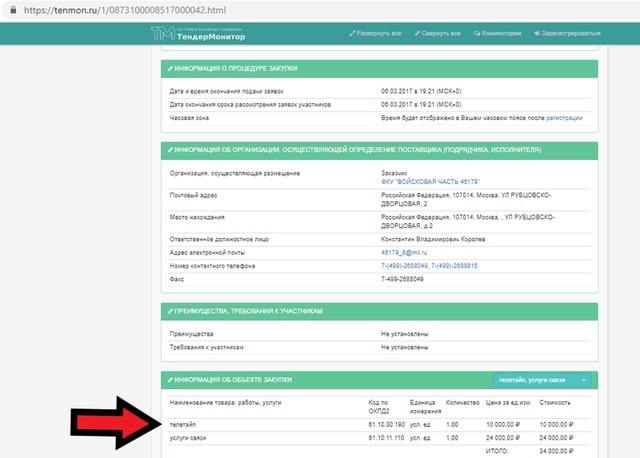Click the dropdown caret arrow on green button
The height and width of the screenshot is (458, 640).
pos(584,380)
